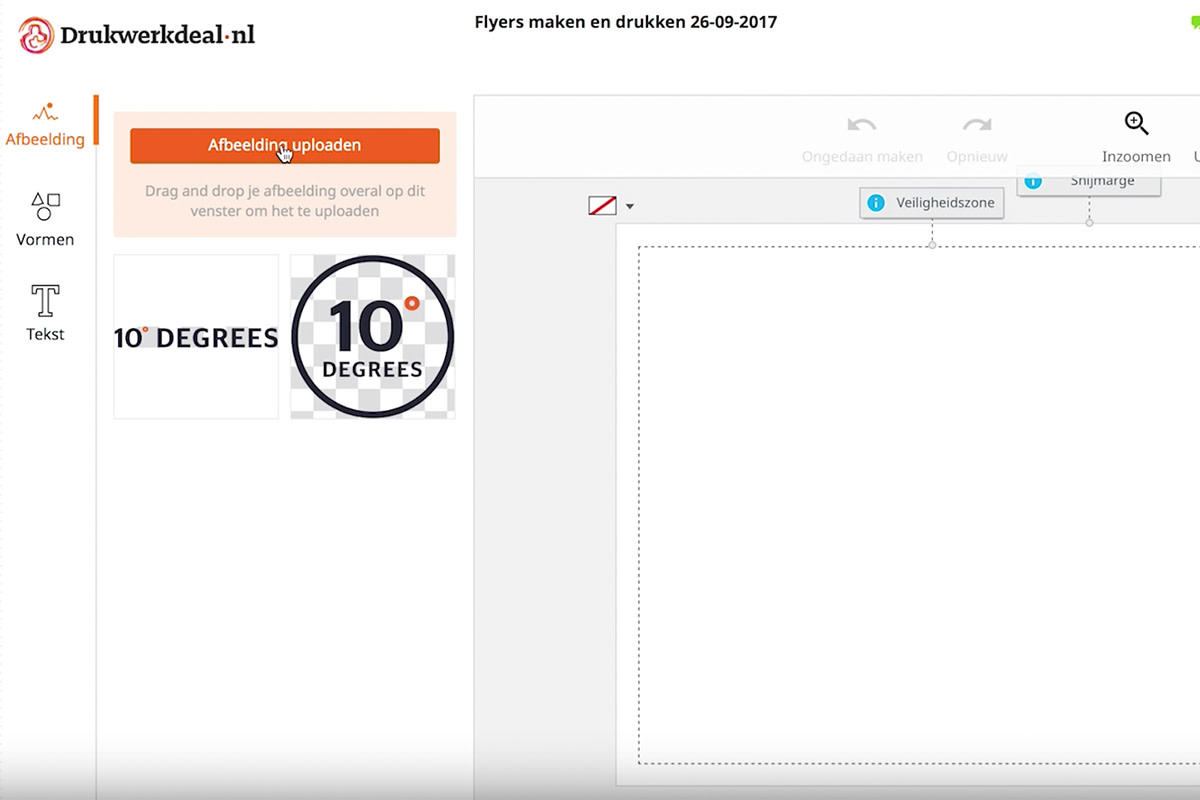Click the drag and drop upload hint text
The width and height of the screenshot is (1200, 800).
[284, 201]
